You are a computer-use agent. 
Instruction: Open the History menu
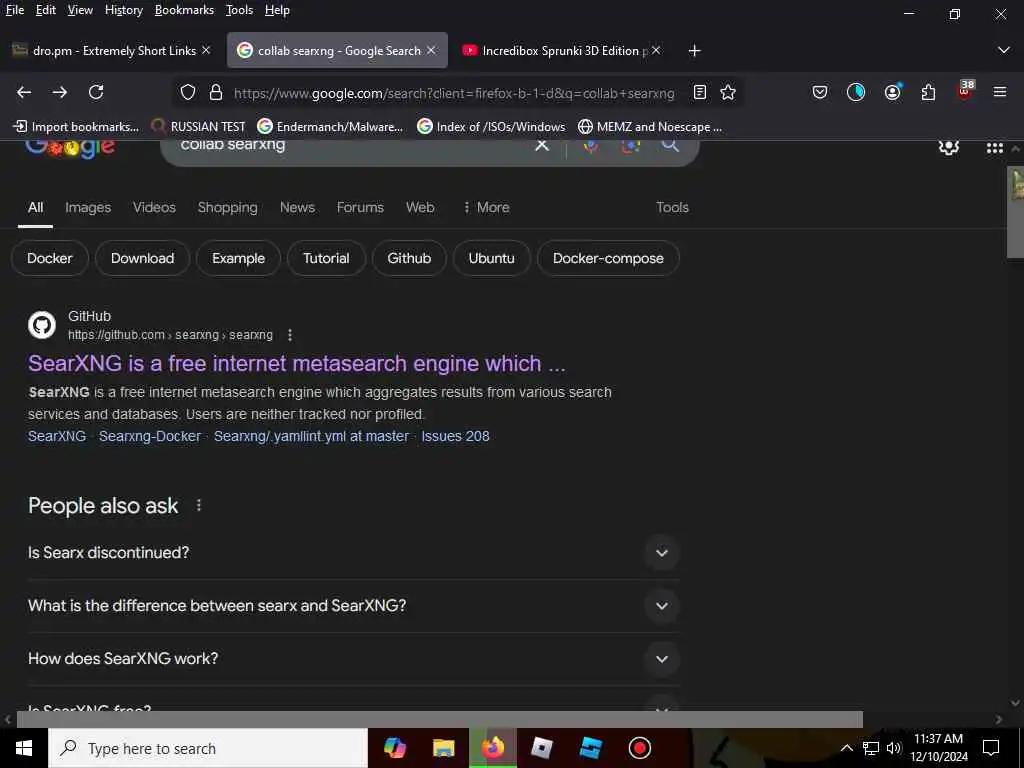[123, 10]
